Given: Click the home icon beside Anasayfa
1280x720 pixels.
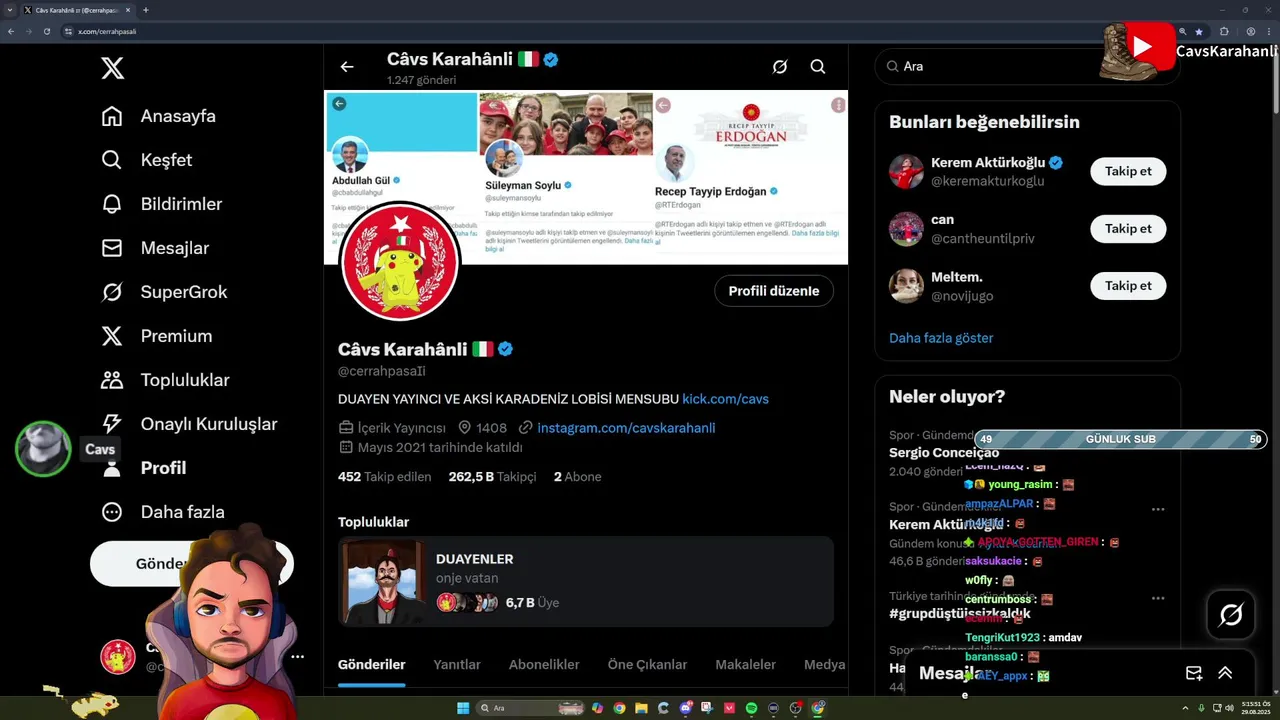Looking at the screenshot, I should 112,116.
